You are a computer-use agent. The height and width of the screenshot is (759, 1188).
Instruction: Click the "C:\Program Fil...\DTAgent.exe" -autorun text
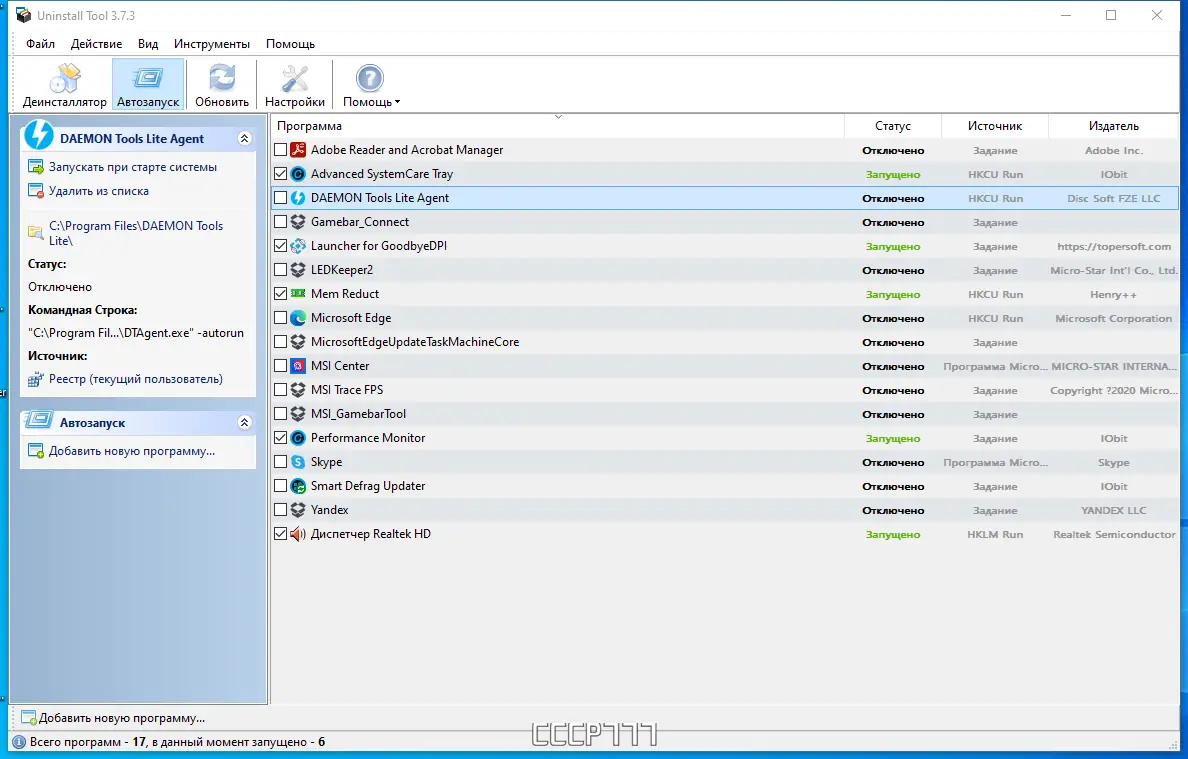tap(136, 333)
